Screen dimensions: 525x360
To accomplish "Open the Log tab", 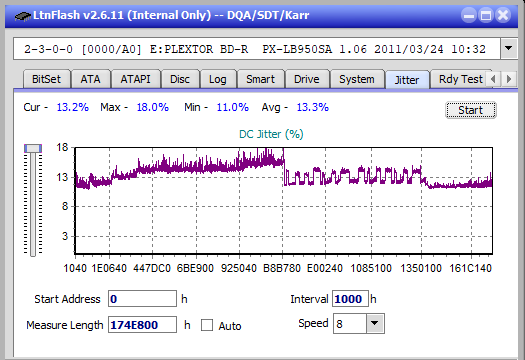I will click(x=218, y=79).
